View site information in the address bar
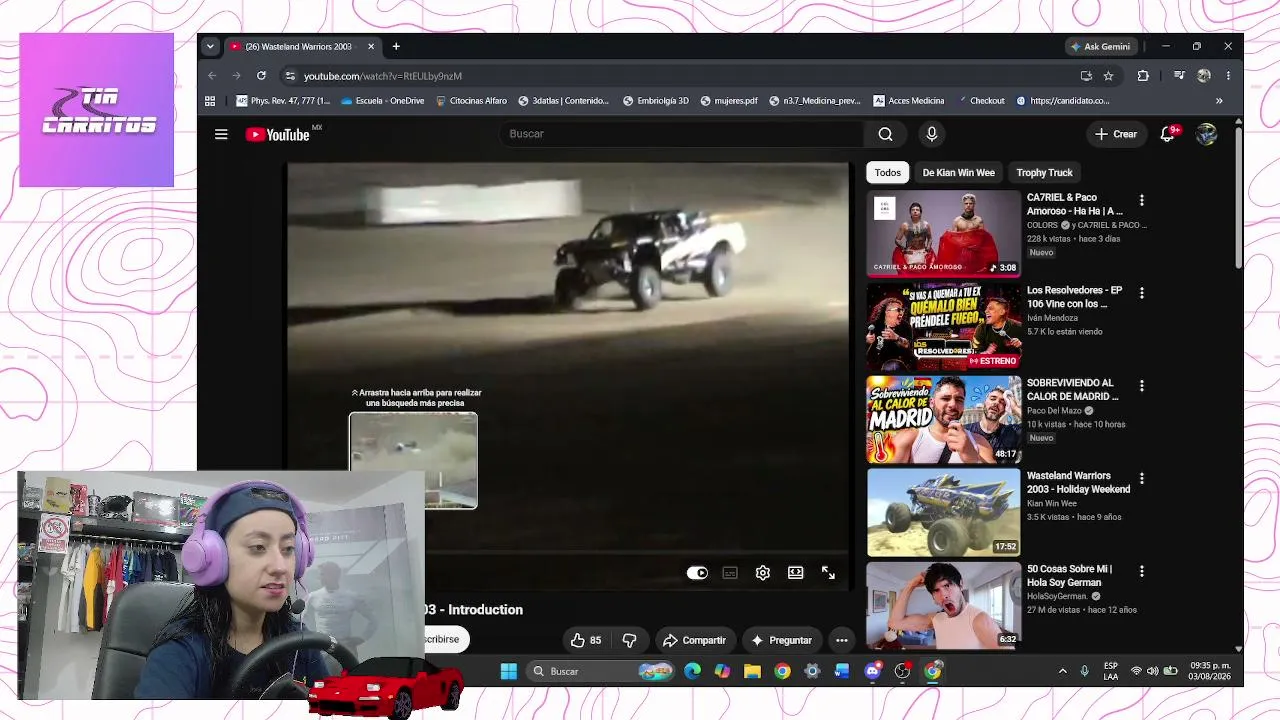1280x720 pixels. (290, 76)
